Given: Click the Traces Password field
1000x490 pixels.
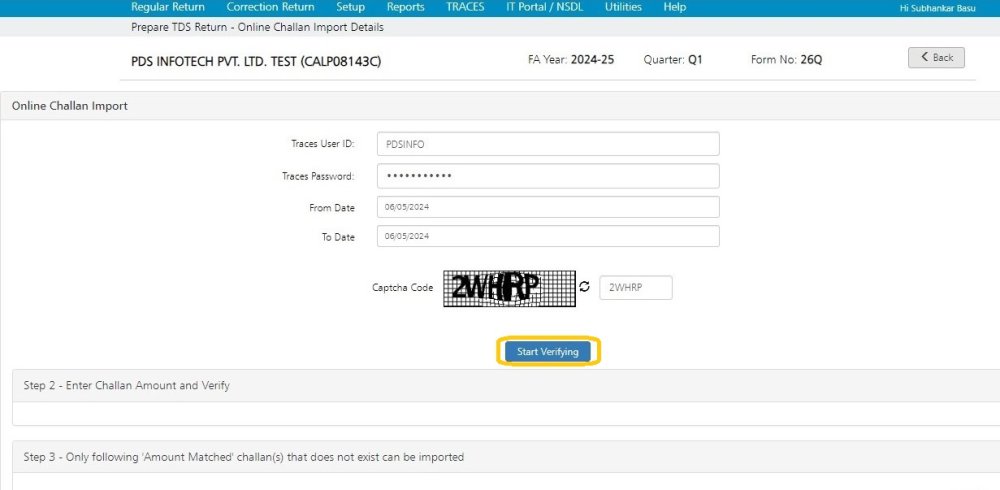Looking at the screenshot, I should coord(548,176).
